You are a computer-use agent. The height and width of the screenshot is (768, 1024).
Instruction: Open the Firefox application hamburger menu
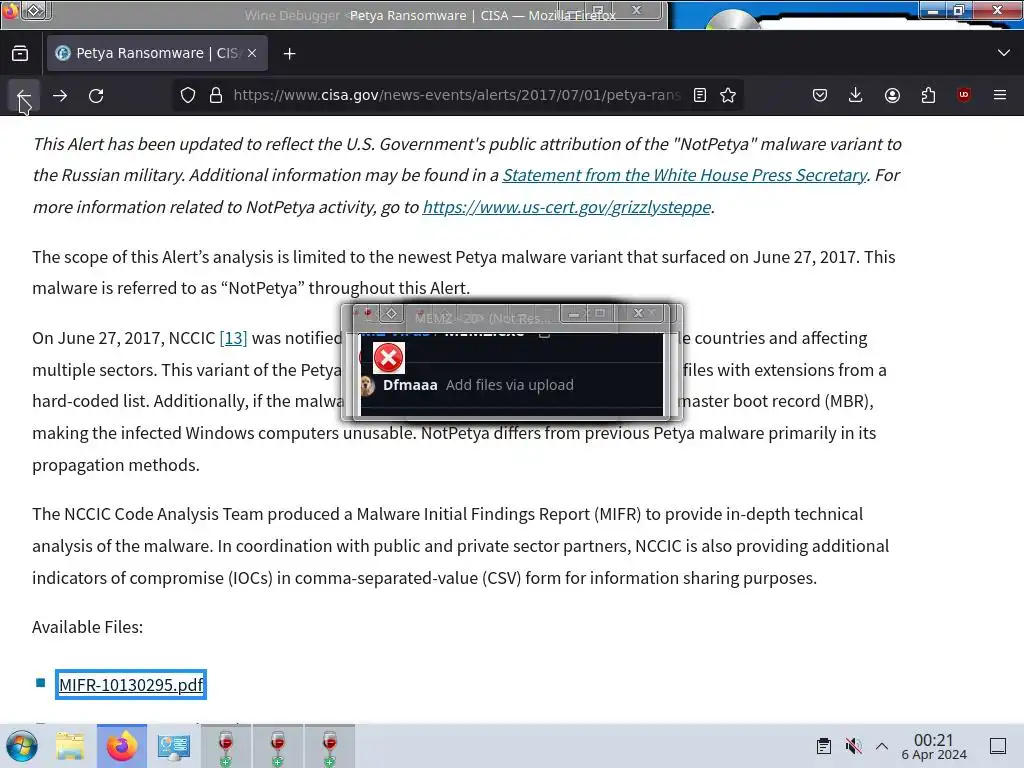click(x=1000, y=95)
